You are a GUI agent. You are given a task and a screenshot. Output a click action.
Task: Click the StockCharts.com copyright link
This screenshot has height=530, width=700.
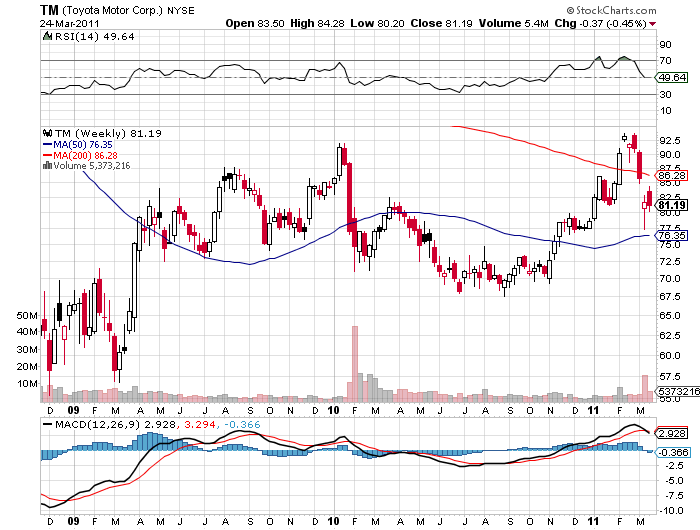(612, 10)
